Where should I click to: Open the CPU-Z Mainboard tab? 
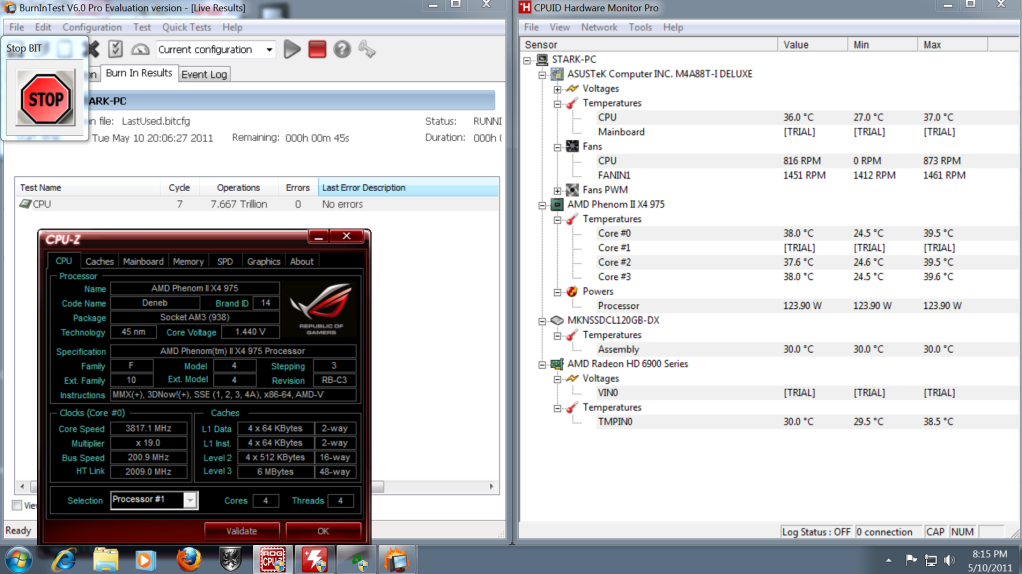coord(143,261)
